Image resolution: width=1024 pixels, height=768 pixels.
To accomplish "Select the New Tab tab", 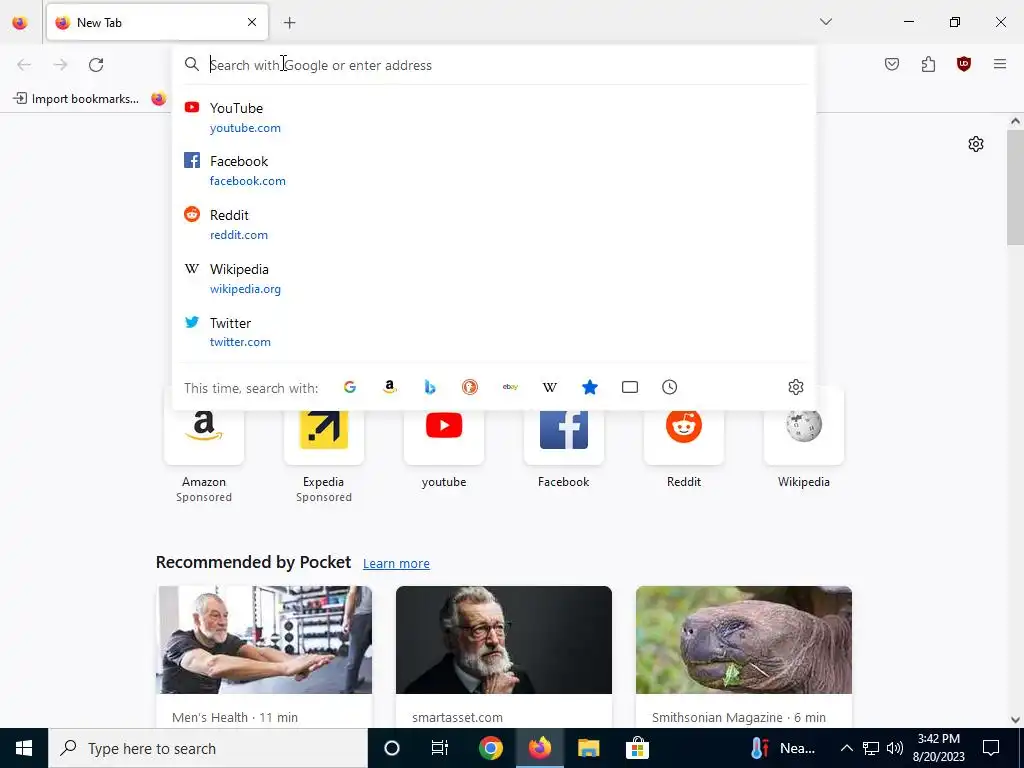I will pos(157,23).
